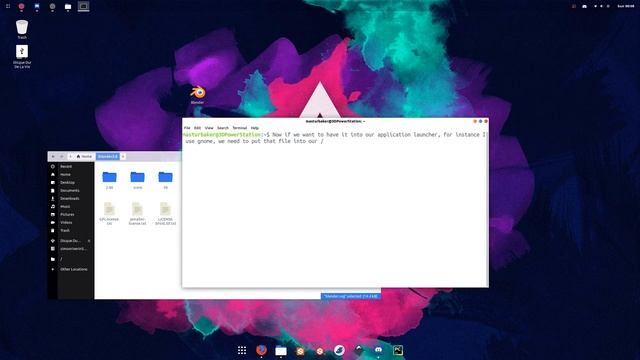Viewport: 640px width, 360px height.
Task: Select Documents in the Files sidebar
Action: tap(70, 191)
